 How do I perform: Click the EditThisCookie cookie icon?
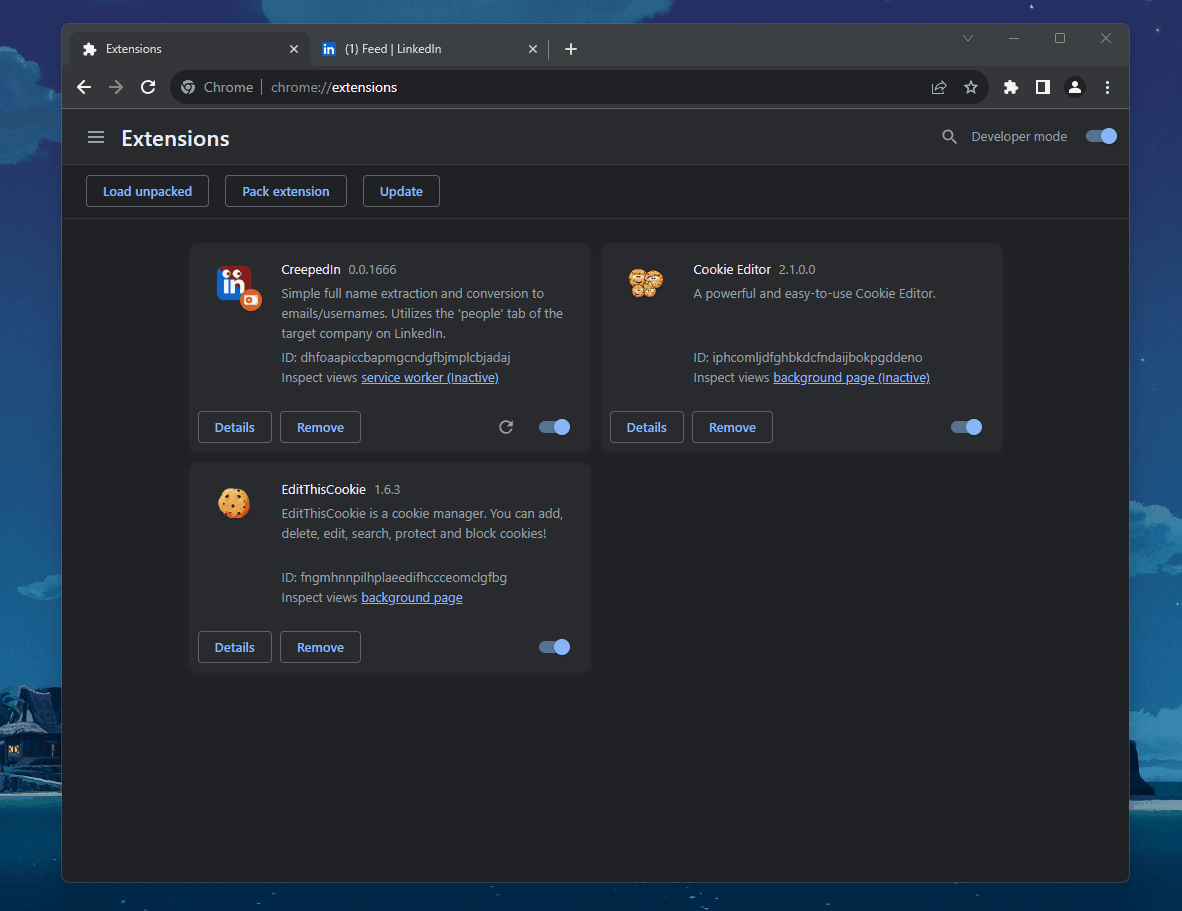point(234,503)
